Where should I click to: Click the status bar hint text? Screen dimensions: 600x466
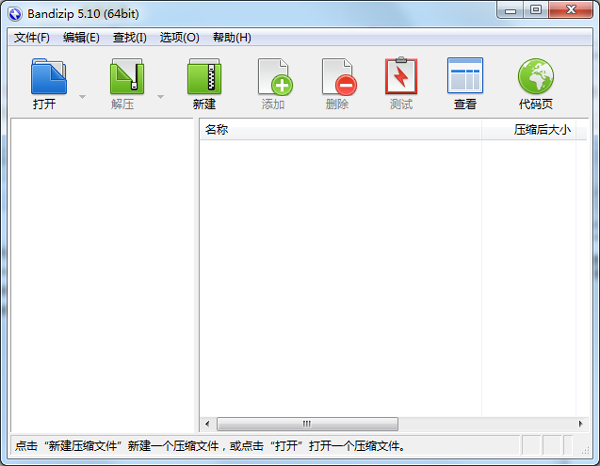coord(210,446)
